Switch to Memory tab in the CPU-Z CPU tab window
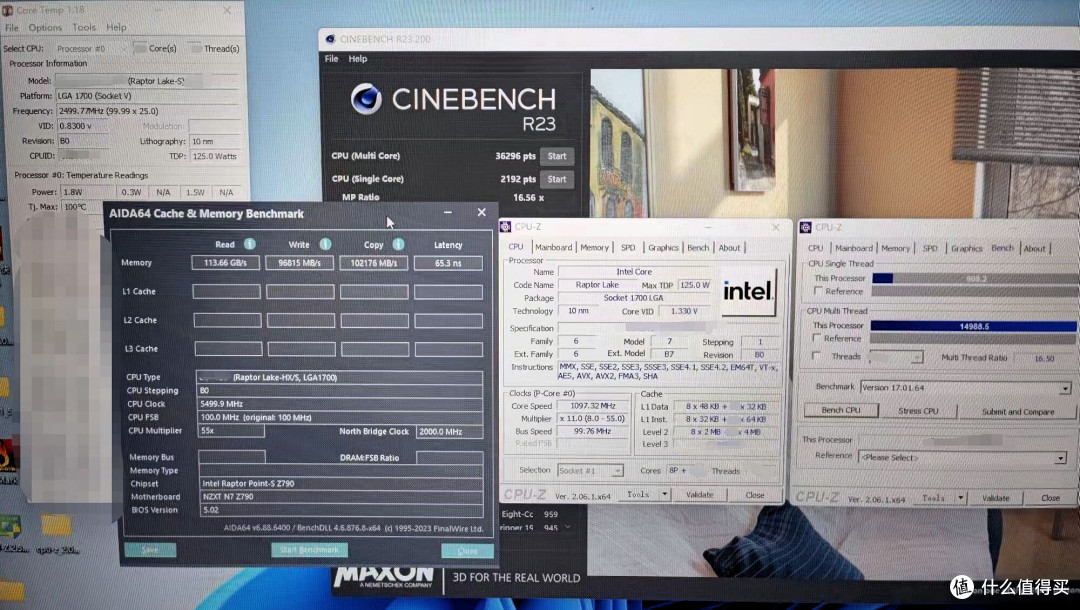 [x=594, y=248]
